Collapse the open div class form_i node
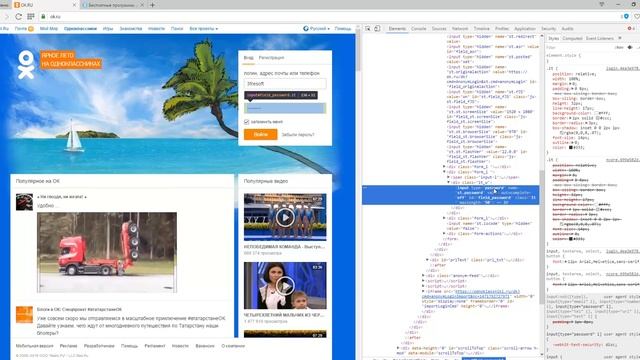640x360 pixels. [x=444, y=172]
